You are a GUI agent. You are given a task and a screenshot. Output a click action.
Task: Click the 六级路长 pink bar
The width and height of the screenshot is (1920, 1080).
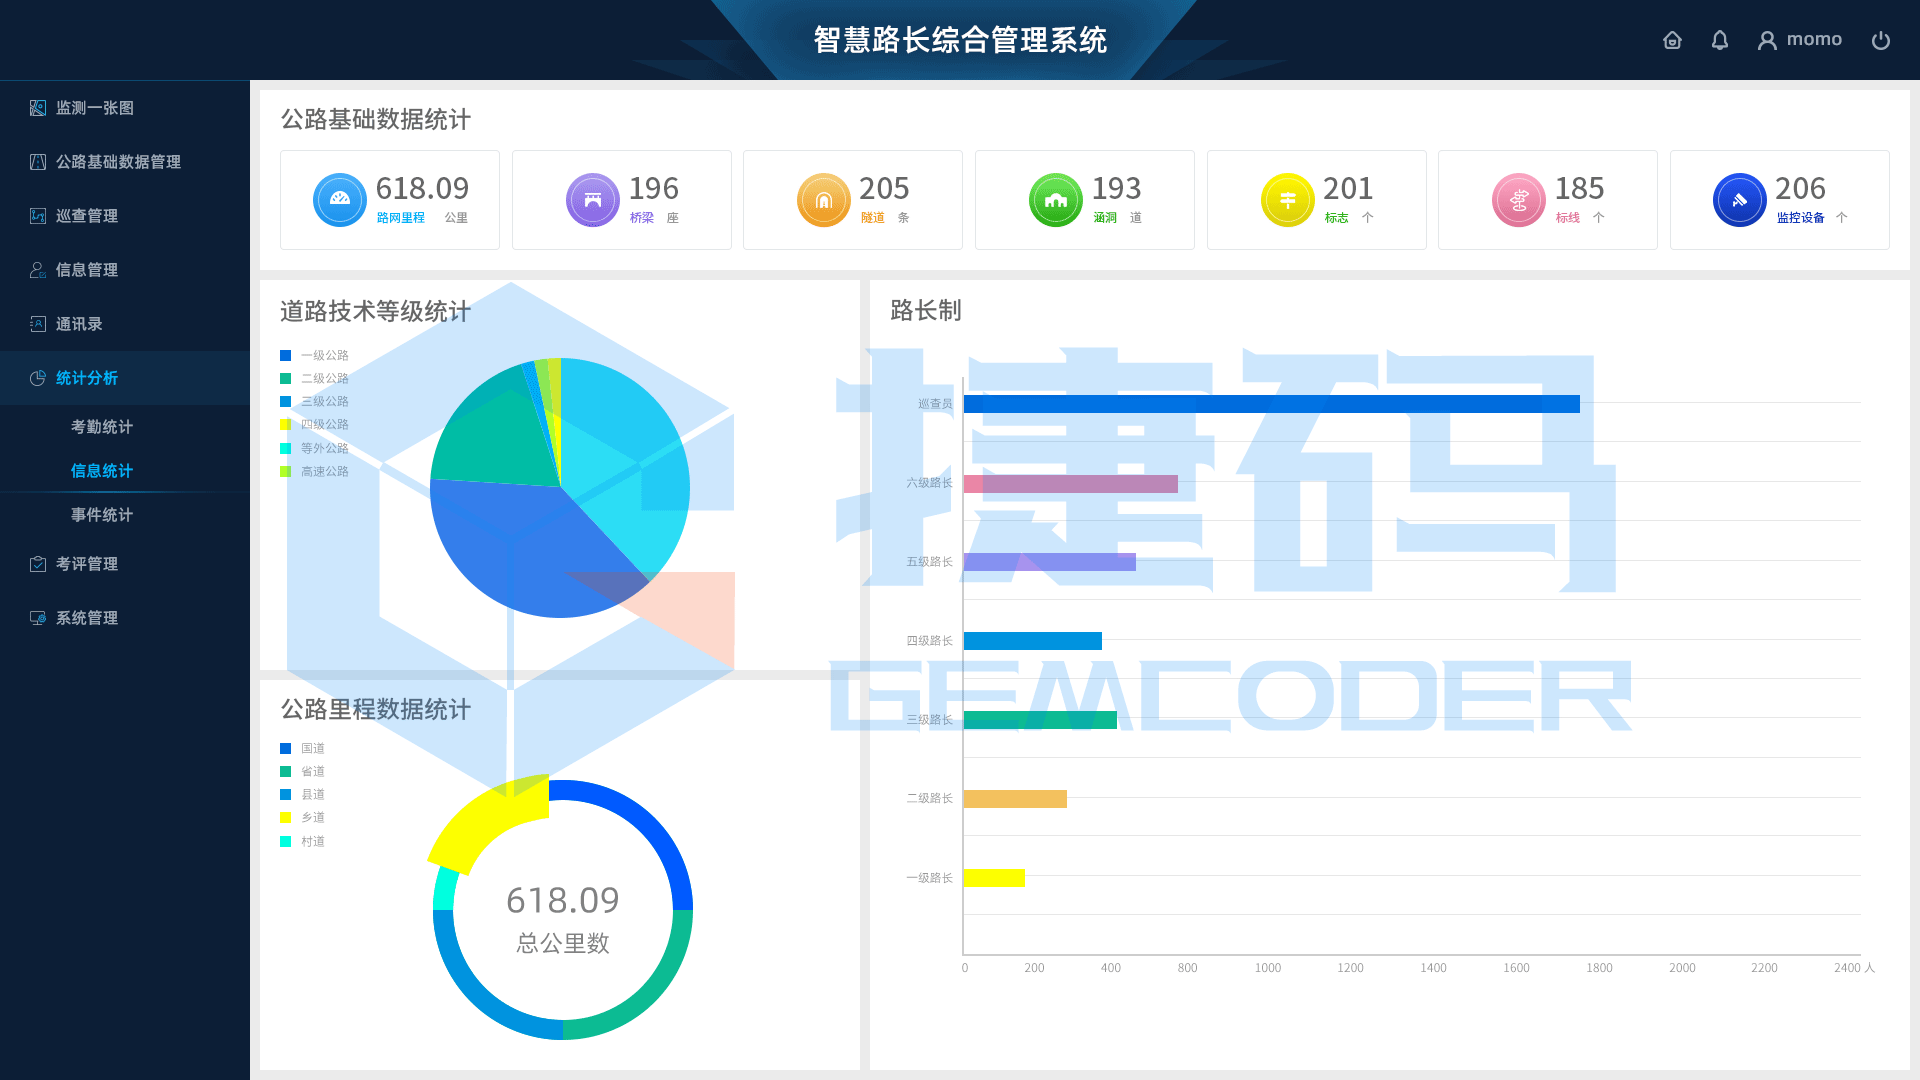[1070, 484]
